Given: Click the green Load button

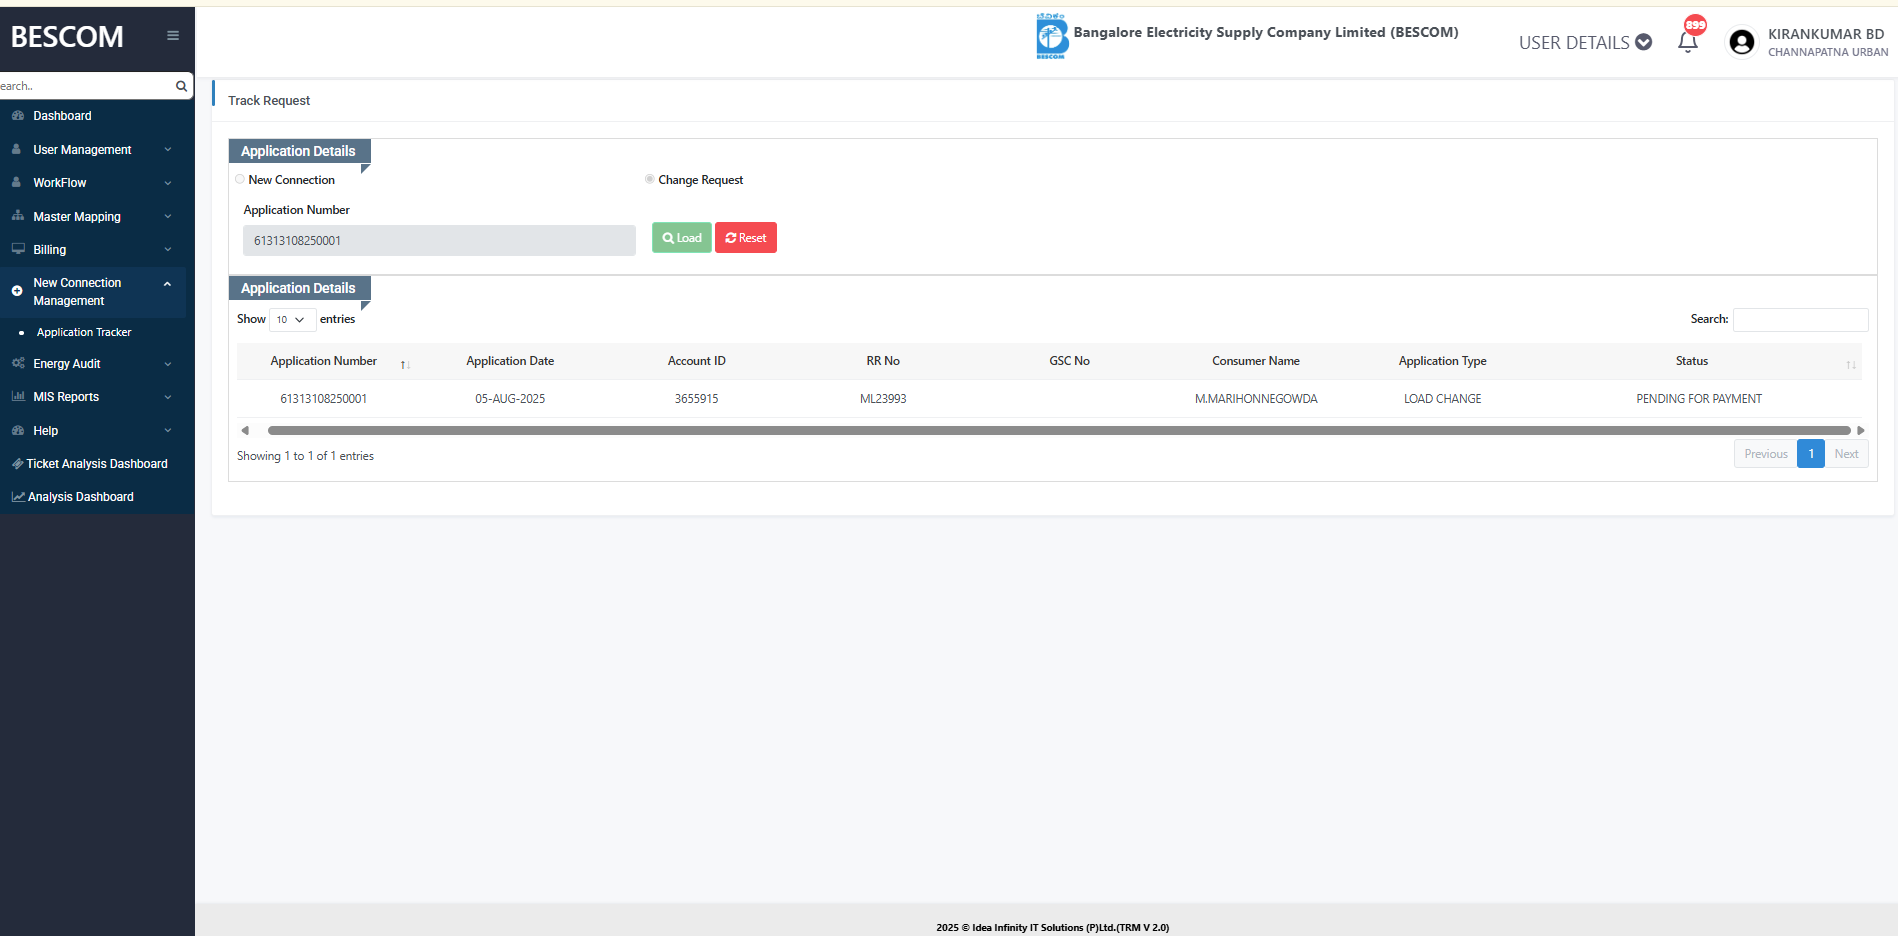Looking at the screenshot, I should click(x=681, y=238).
